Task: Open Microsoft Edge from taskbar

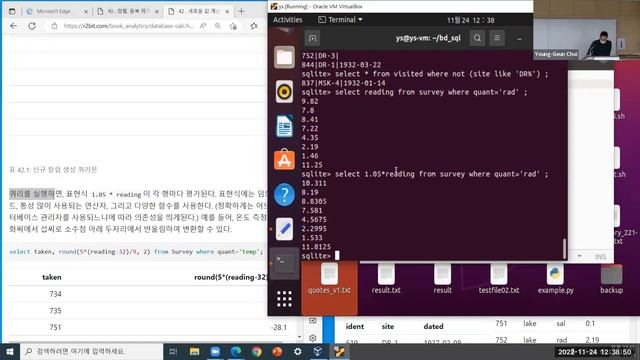Action: pos(236,351)
